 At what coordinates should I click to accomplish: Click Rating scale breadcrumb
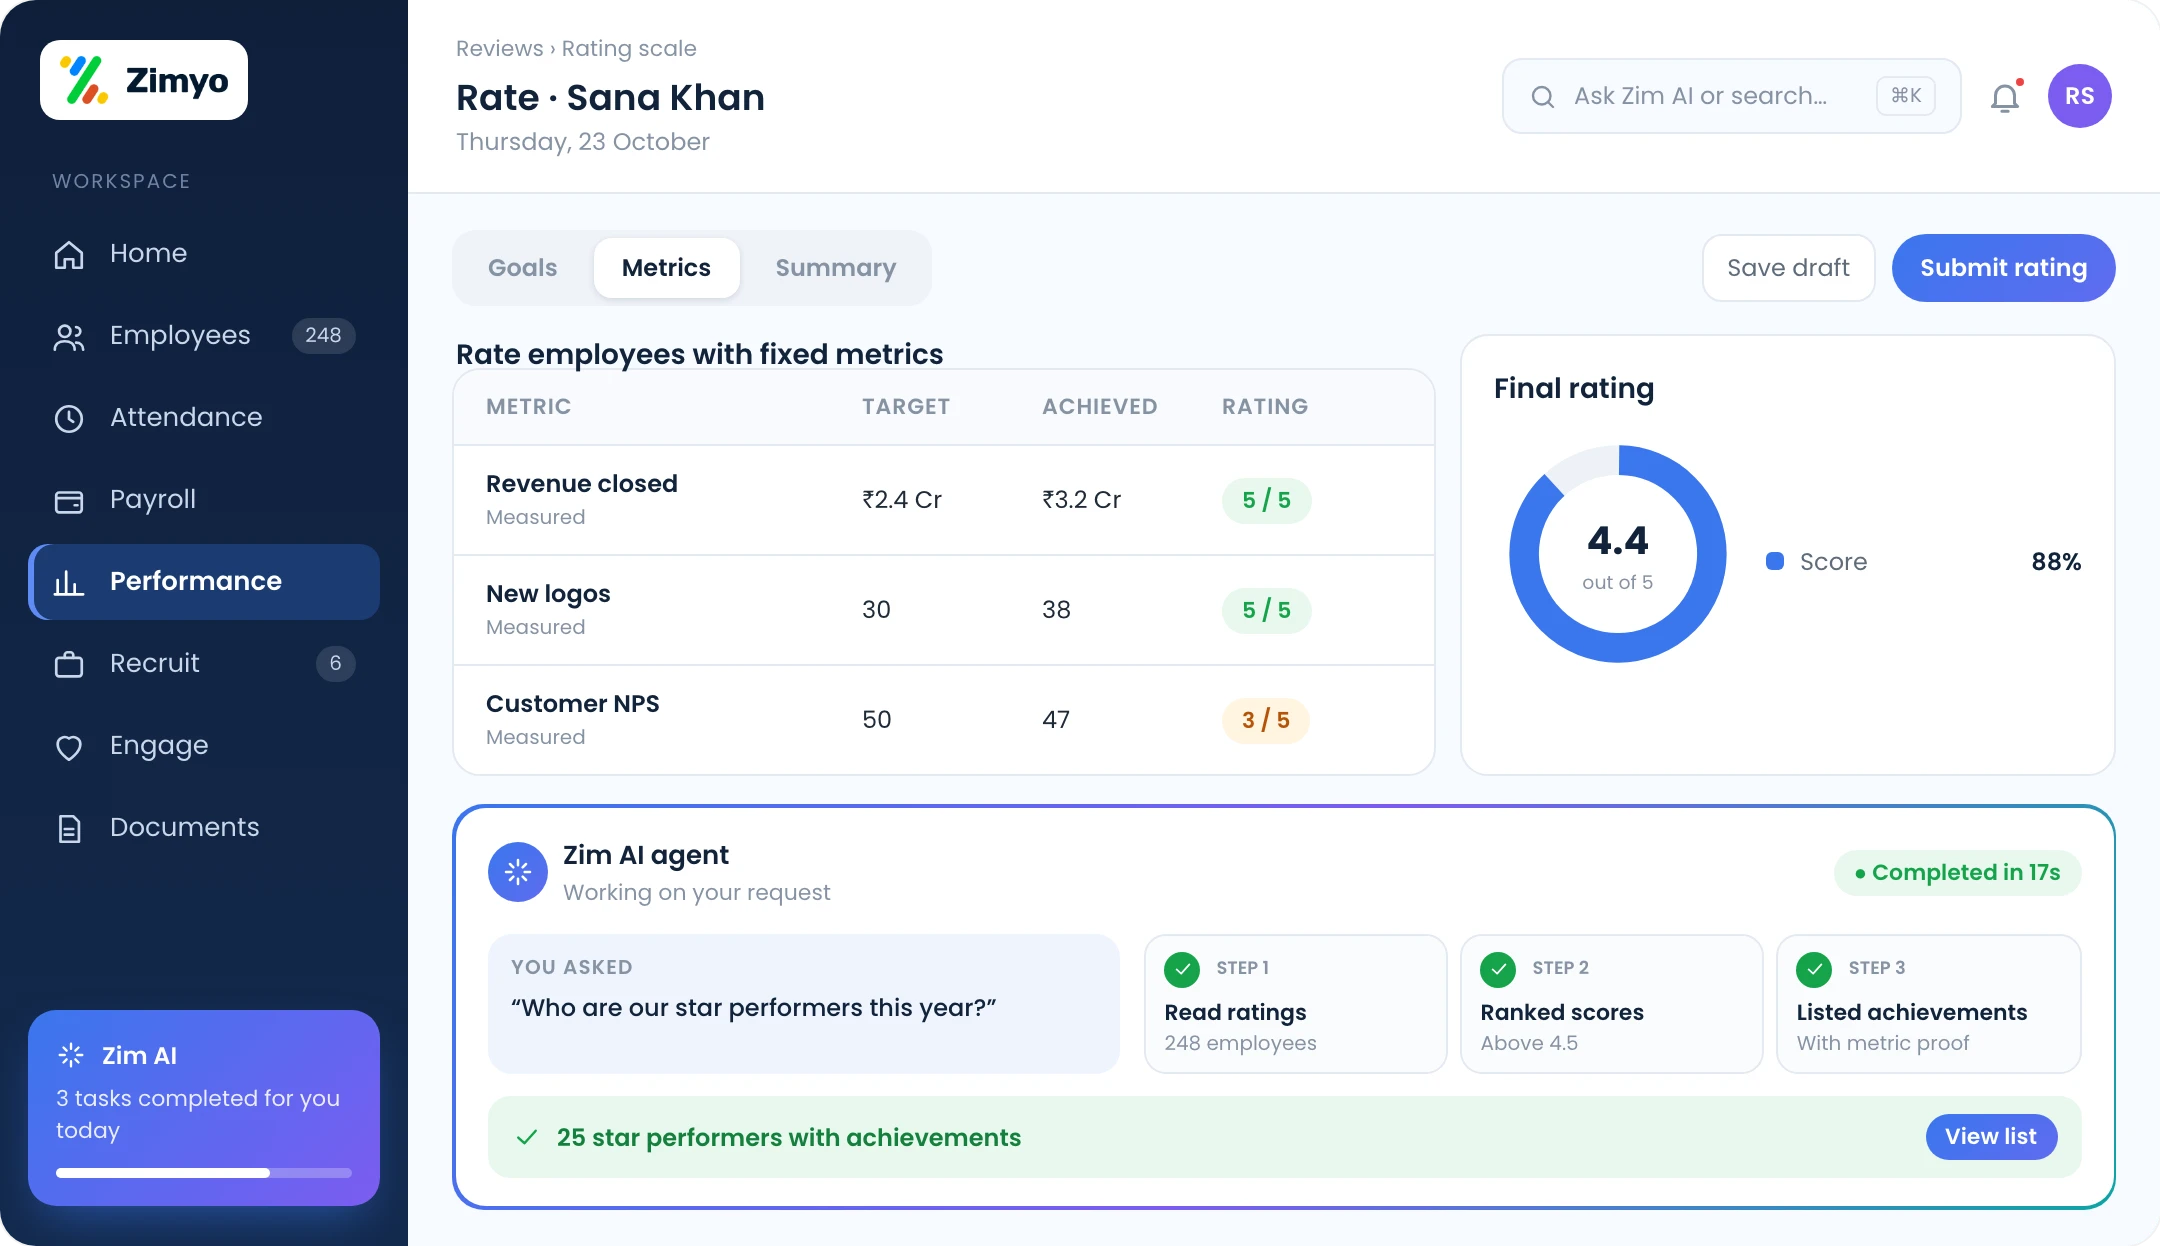[629, 48]
